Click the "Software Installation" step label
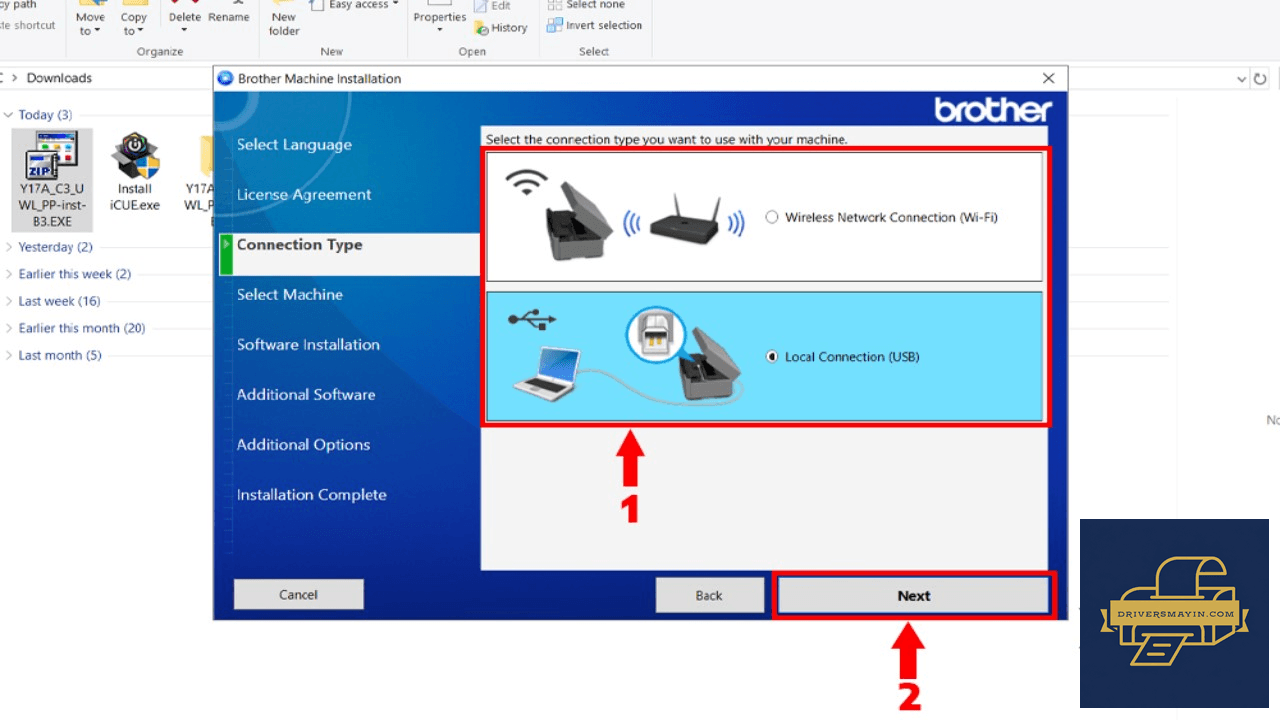This screenshot has height=720, width=1280. pos(308,345)
